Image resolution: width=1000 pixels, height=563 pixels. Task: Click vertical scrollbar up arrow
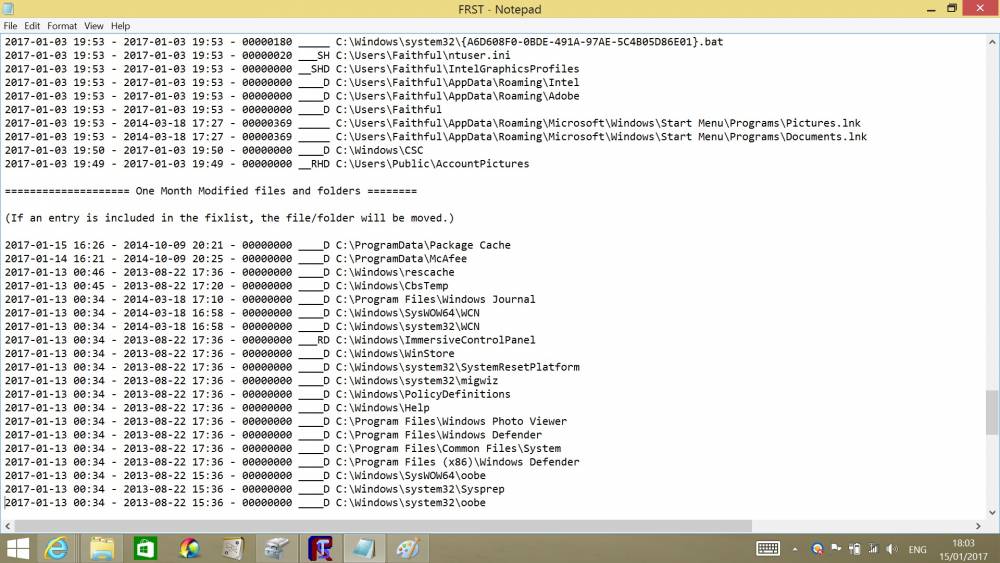[x=992, y=42]
